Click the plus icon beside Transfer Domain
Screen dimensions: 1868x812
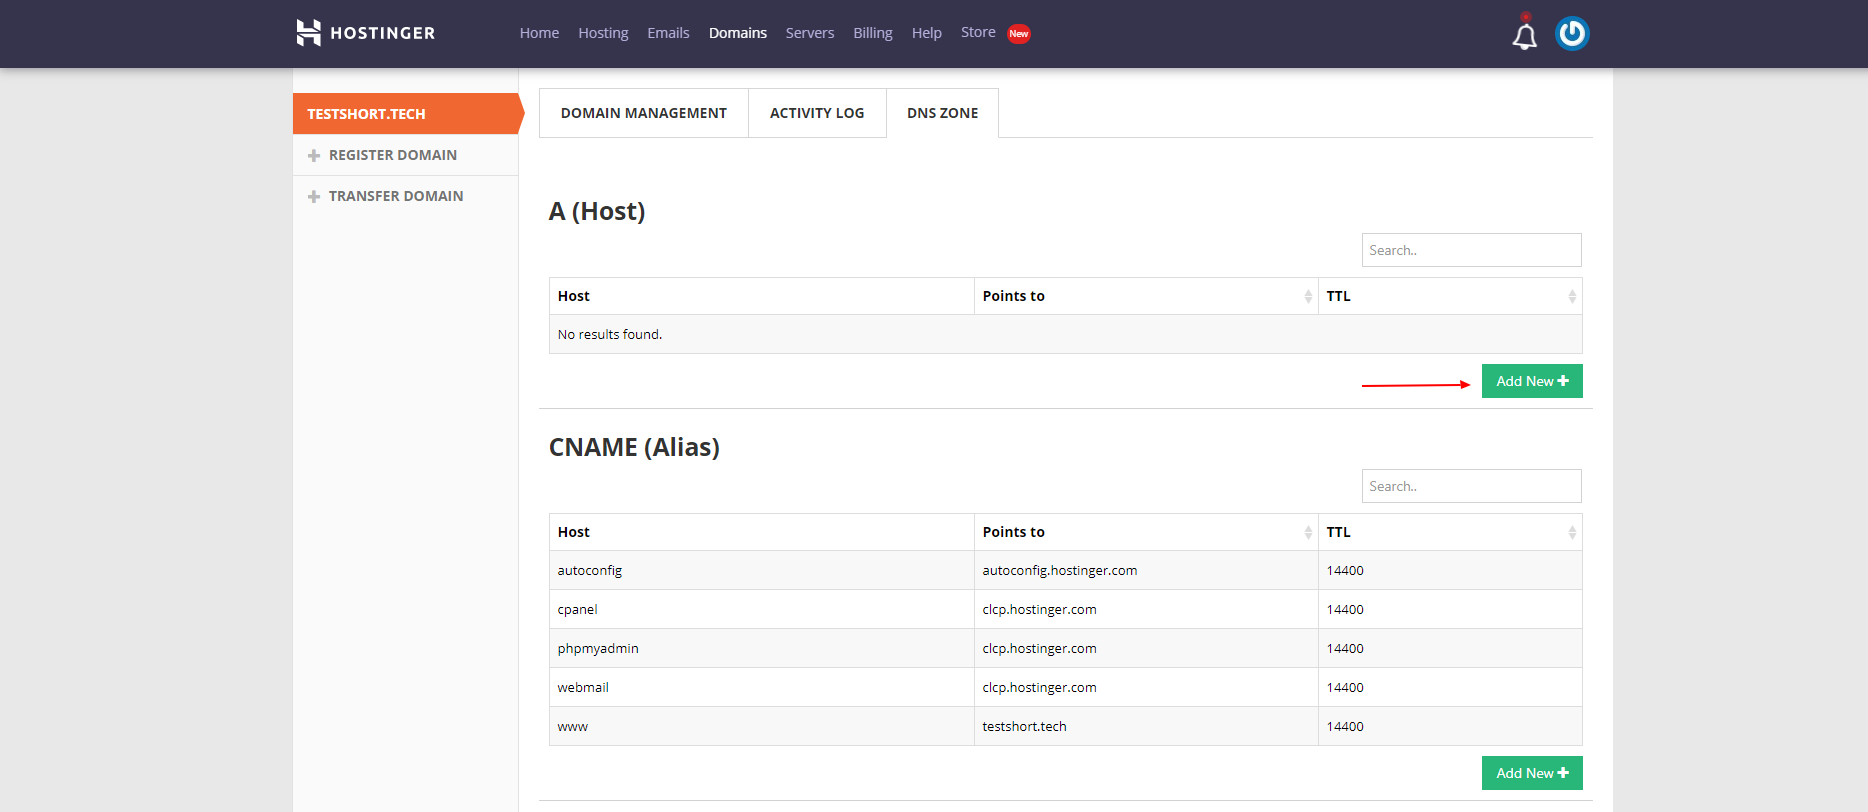[x=314, y=197]
